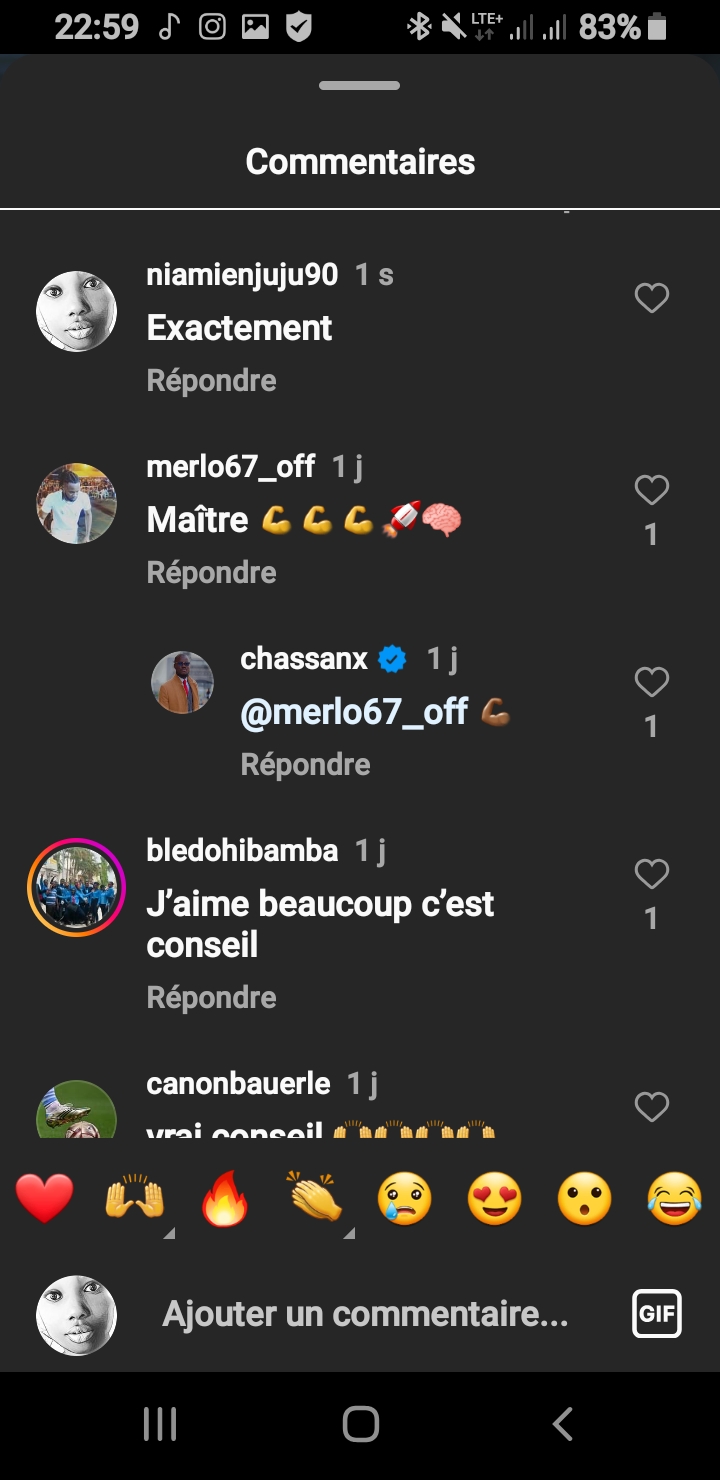Screen dimensions: 720x1480
Task: Reply to niamienjuju90's comment
Action: click(211, 381)
